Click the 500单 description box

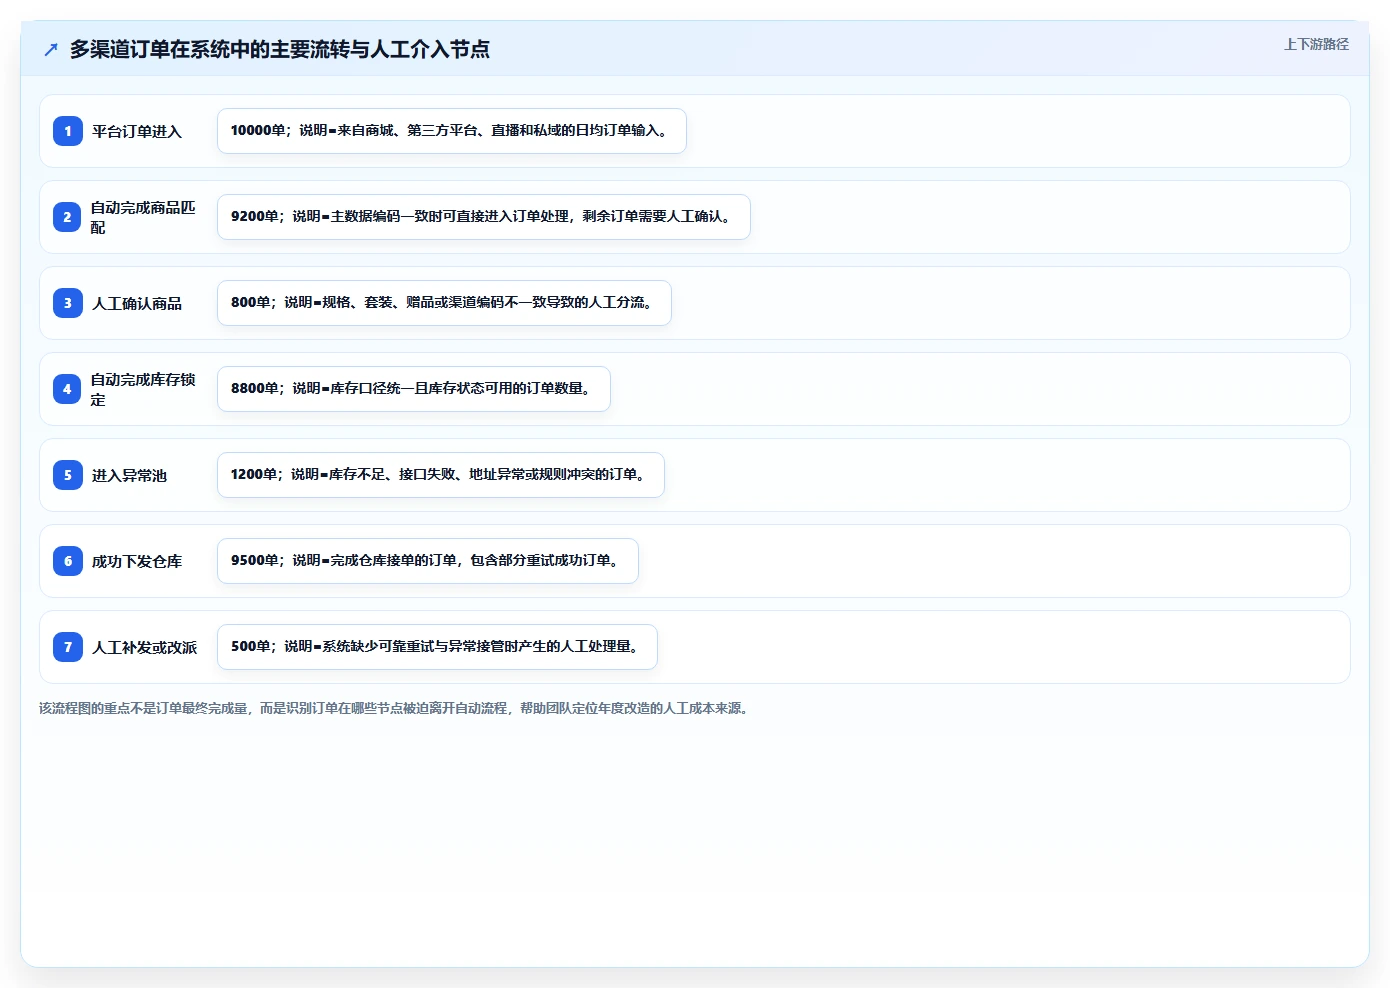click(x=437, y=647)
